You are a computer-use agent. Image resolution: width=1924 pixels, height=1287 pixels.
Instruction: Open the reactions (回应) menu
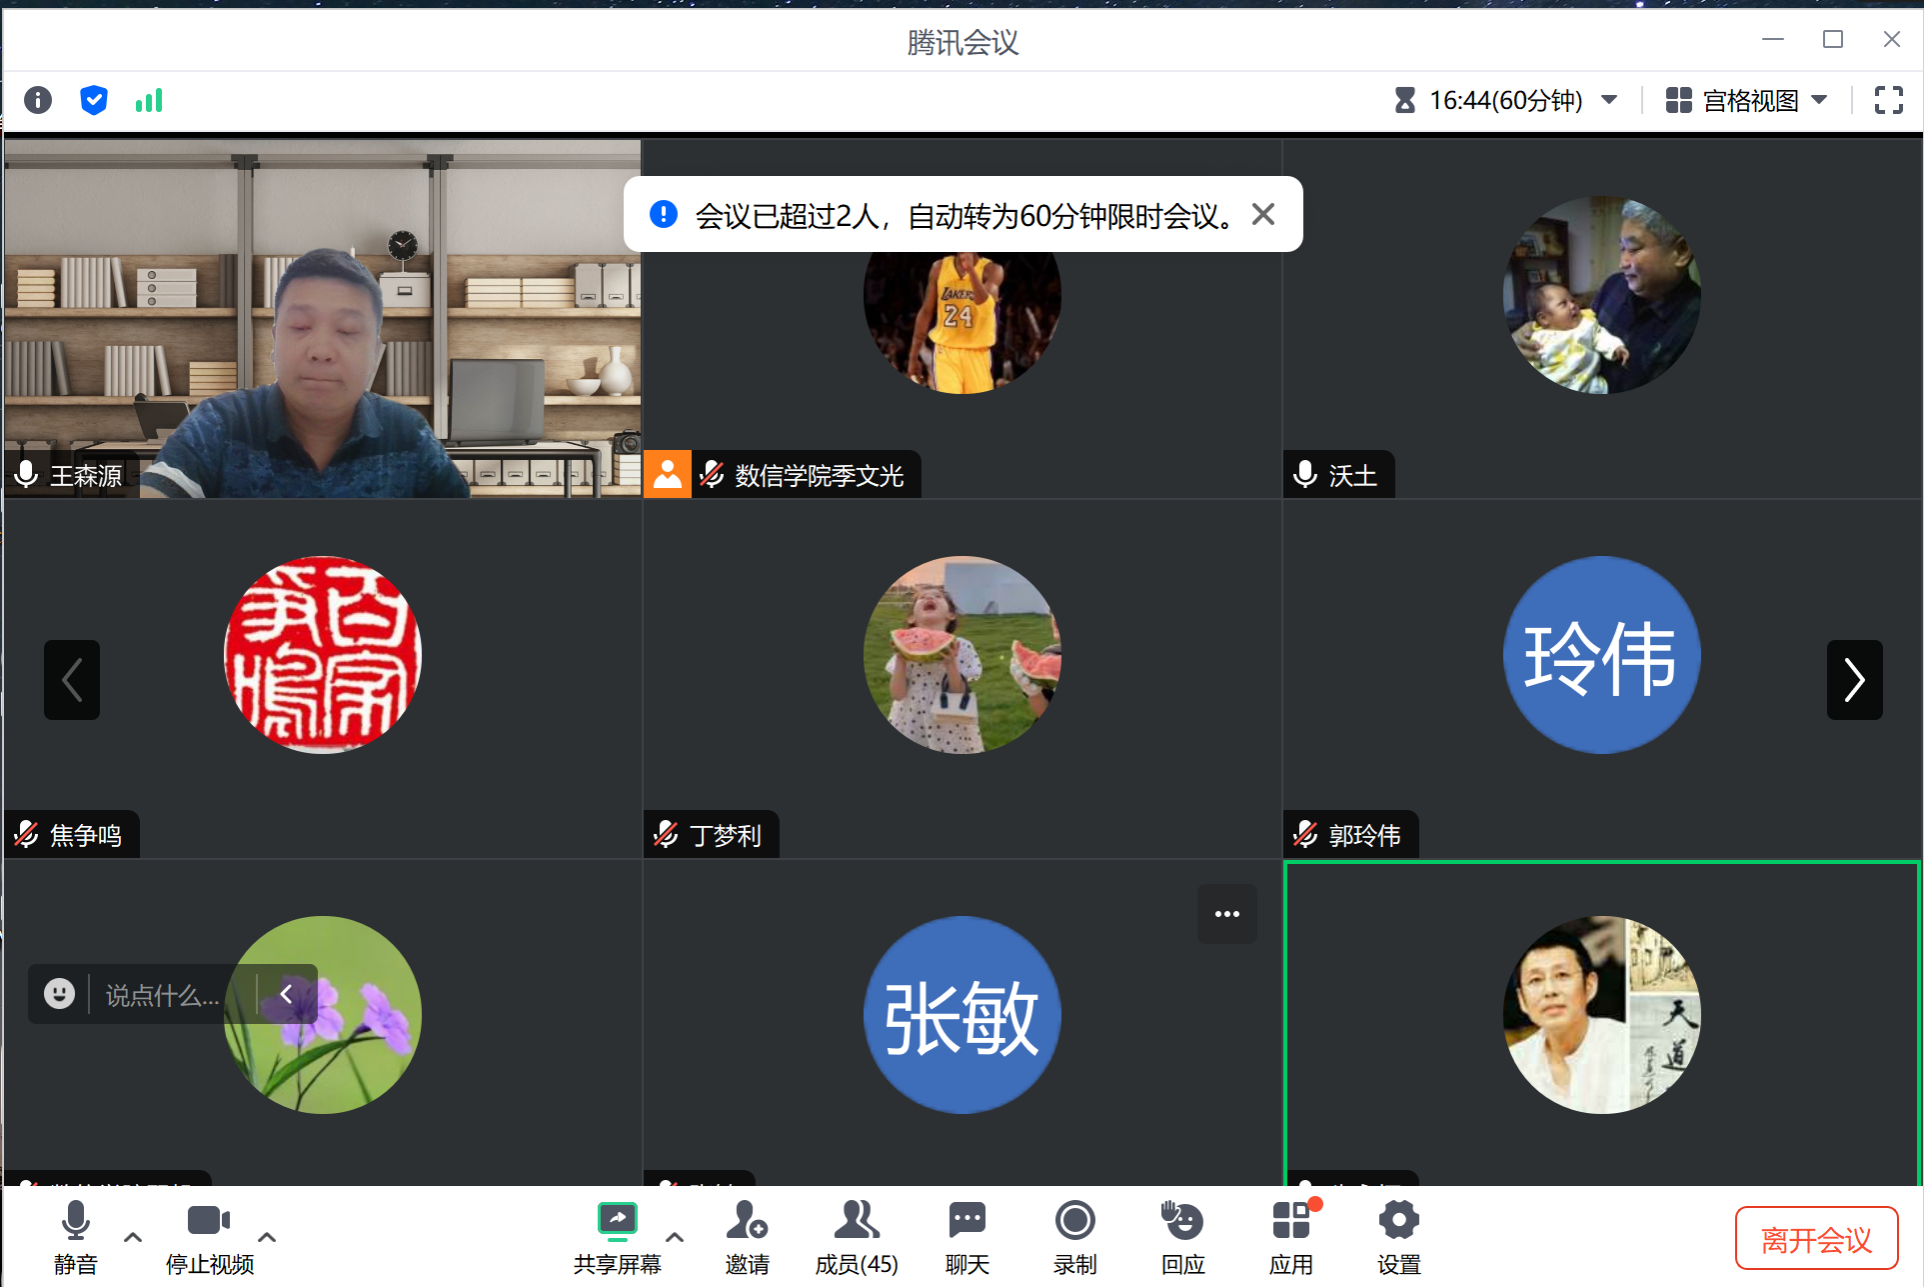[1183, 1237]
